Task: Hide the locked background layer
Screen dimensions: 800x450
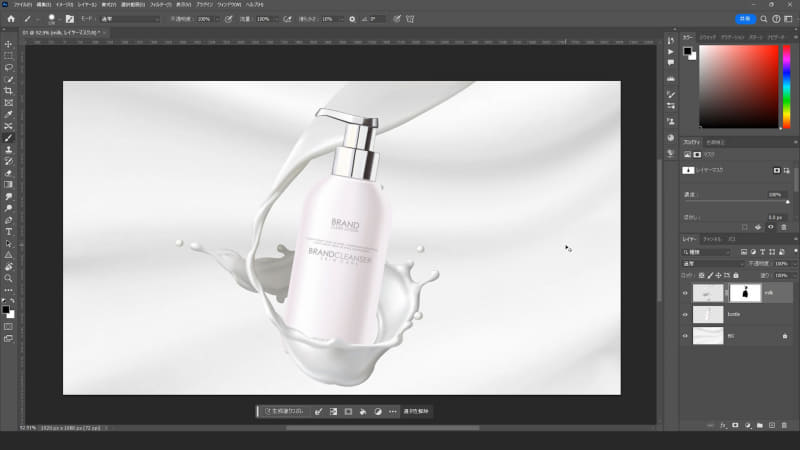Action: point(685,336)
